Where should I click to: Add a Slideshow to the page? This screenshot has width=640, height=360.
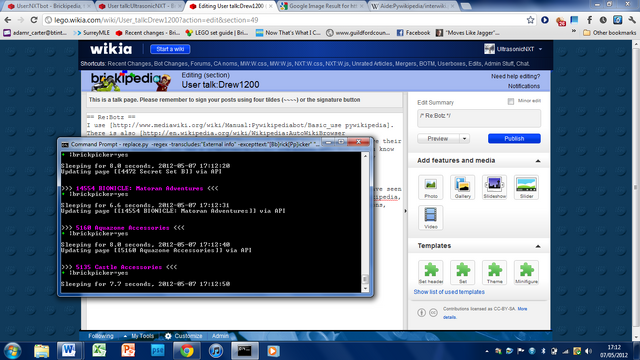(x=494, y=187)
